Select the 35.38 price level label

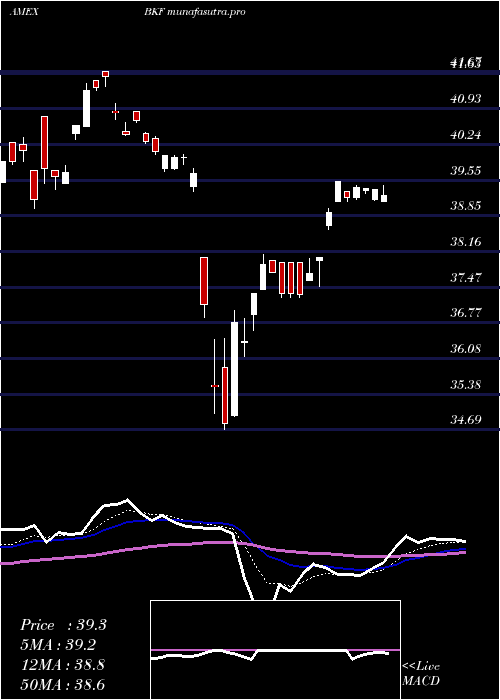tap(466, 384)
